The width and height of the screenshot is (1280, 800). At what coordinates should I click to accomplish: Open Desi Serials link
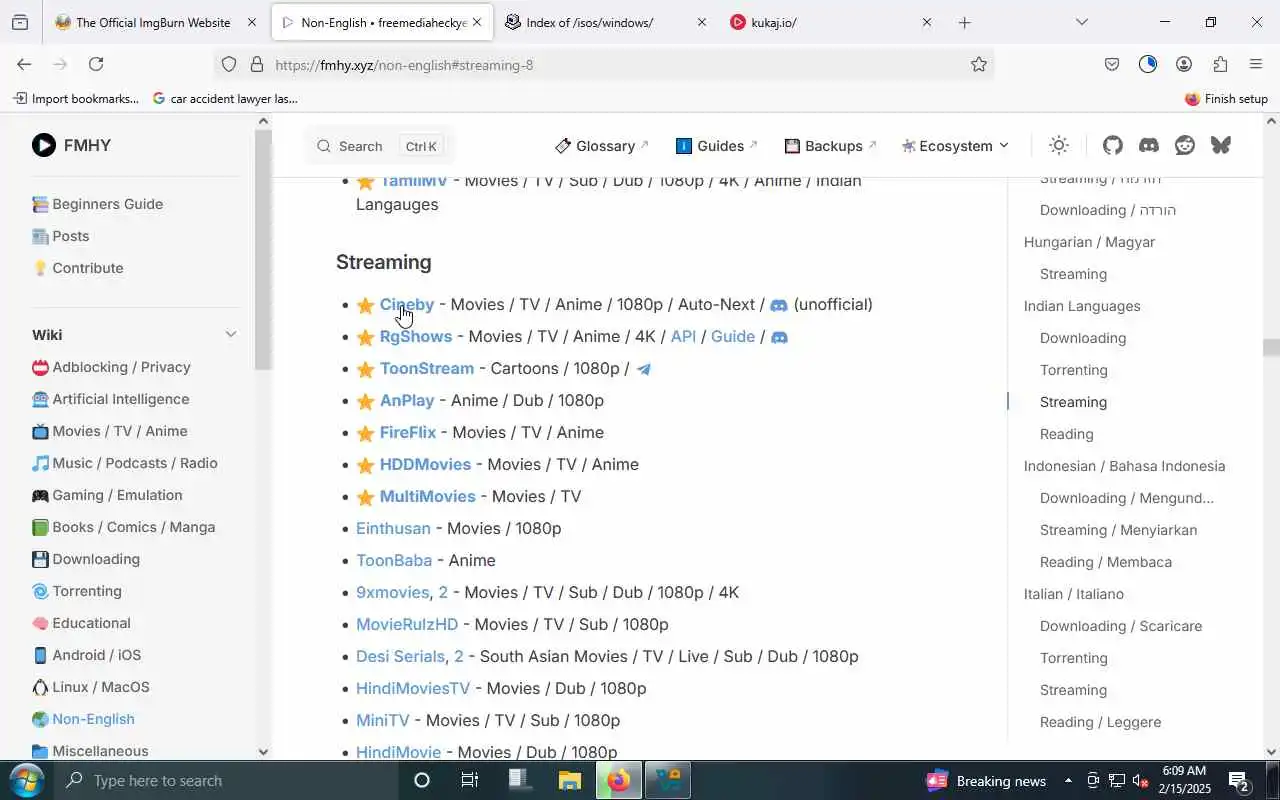click(400, 657)
